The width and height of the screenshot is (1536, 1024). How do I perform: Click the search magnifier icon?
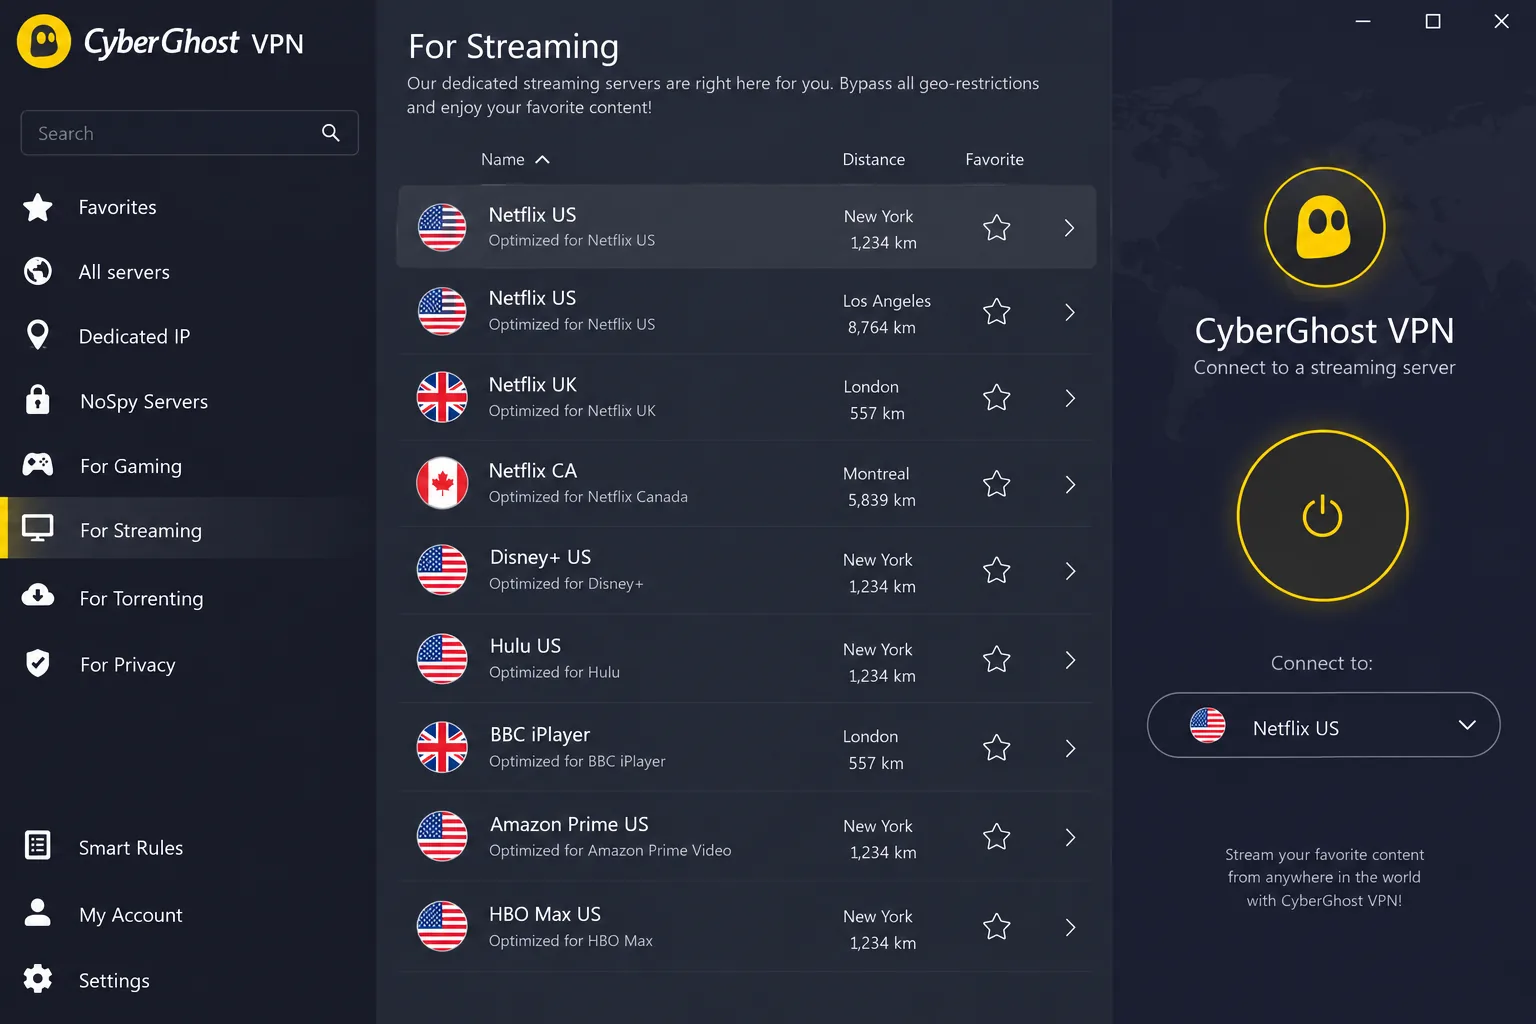tap(331, 133)
